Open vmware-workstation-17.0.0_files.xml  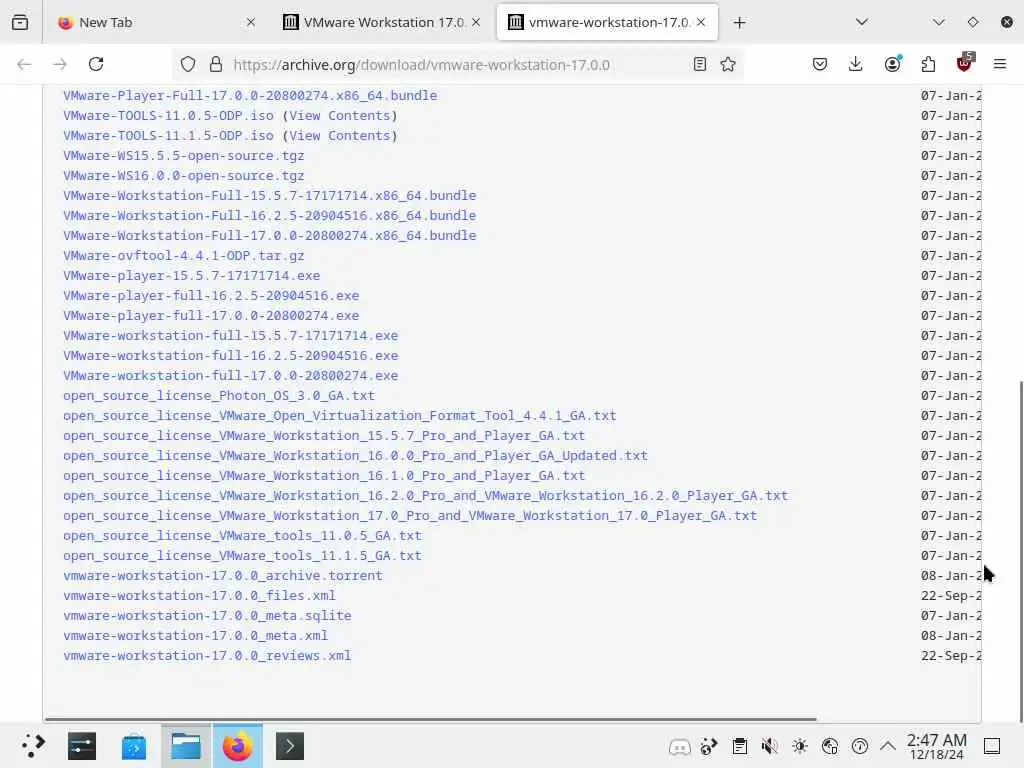[199, 596]
